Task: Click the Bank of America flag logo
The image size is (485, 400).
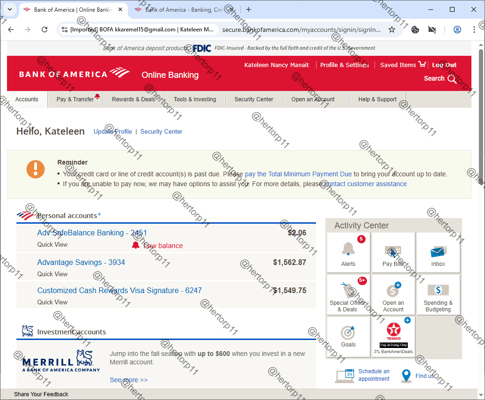Action: [120, 72]
